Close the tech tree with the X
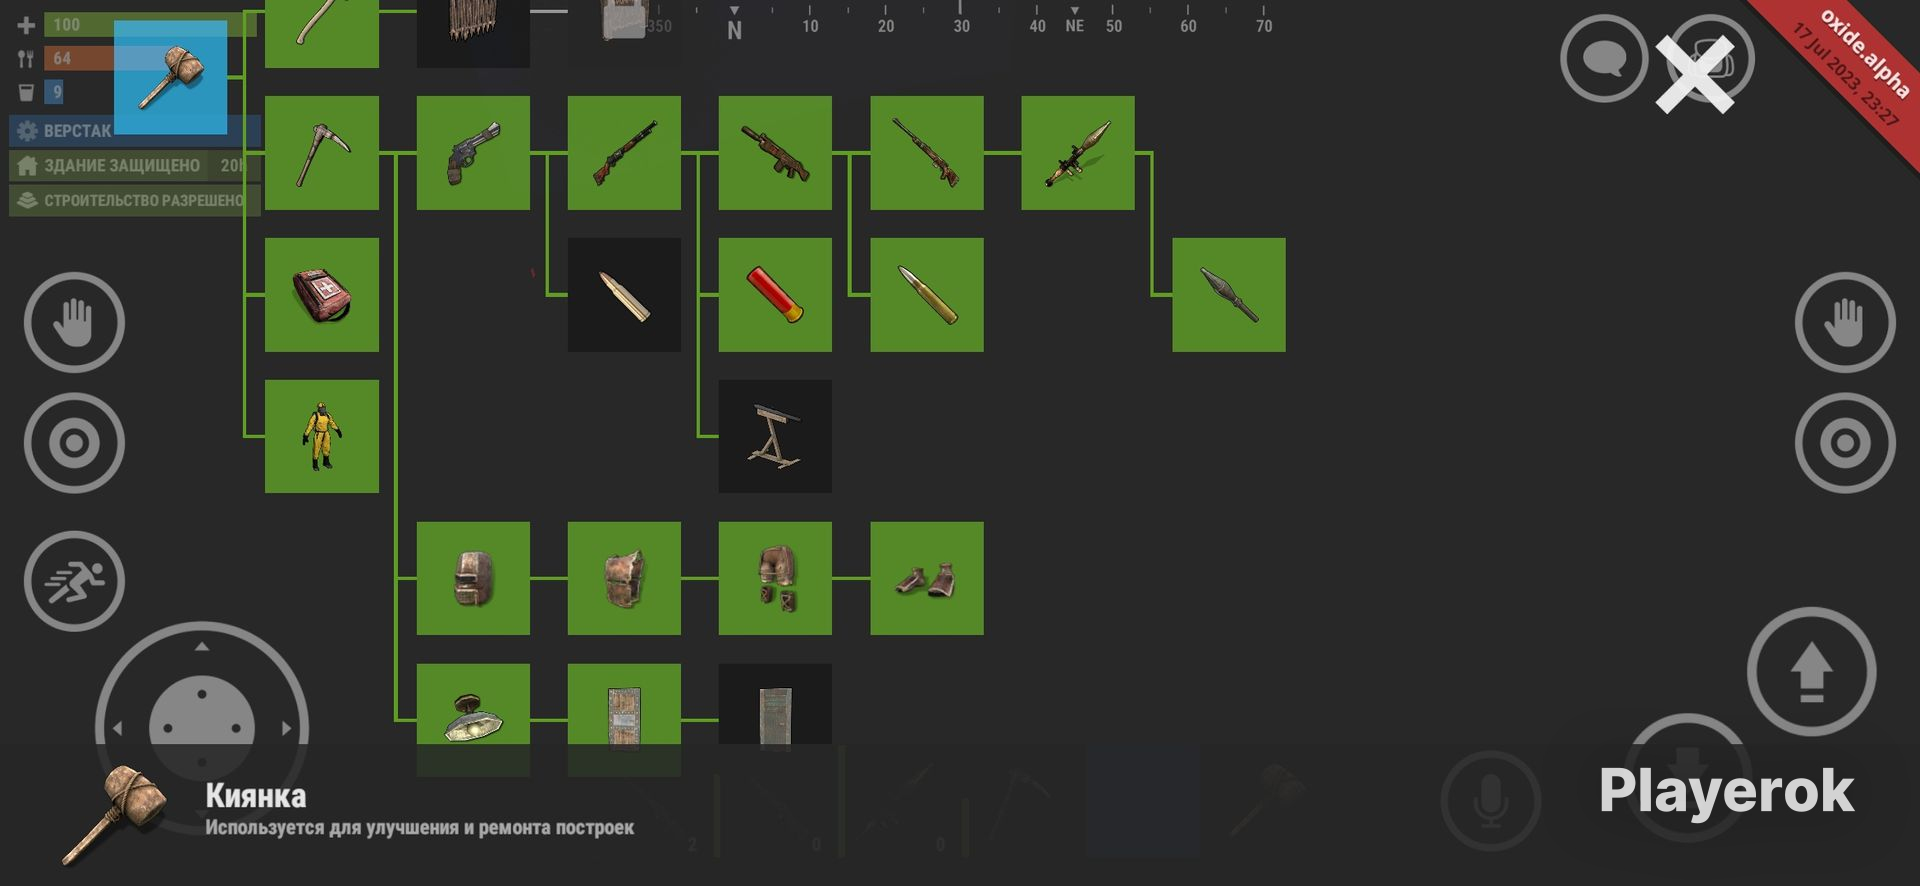The width and height of the screenshot is (1920, 886). [x=1694, y=73]
